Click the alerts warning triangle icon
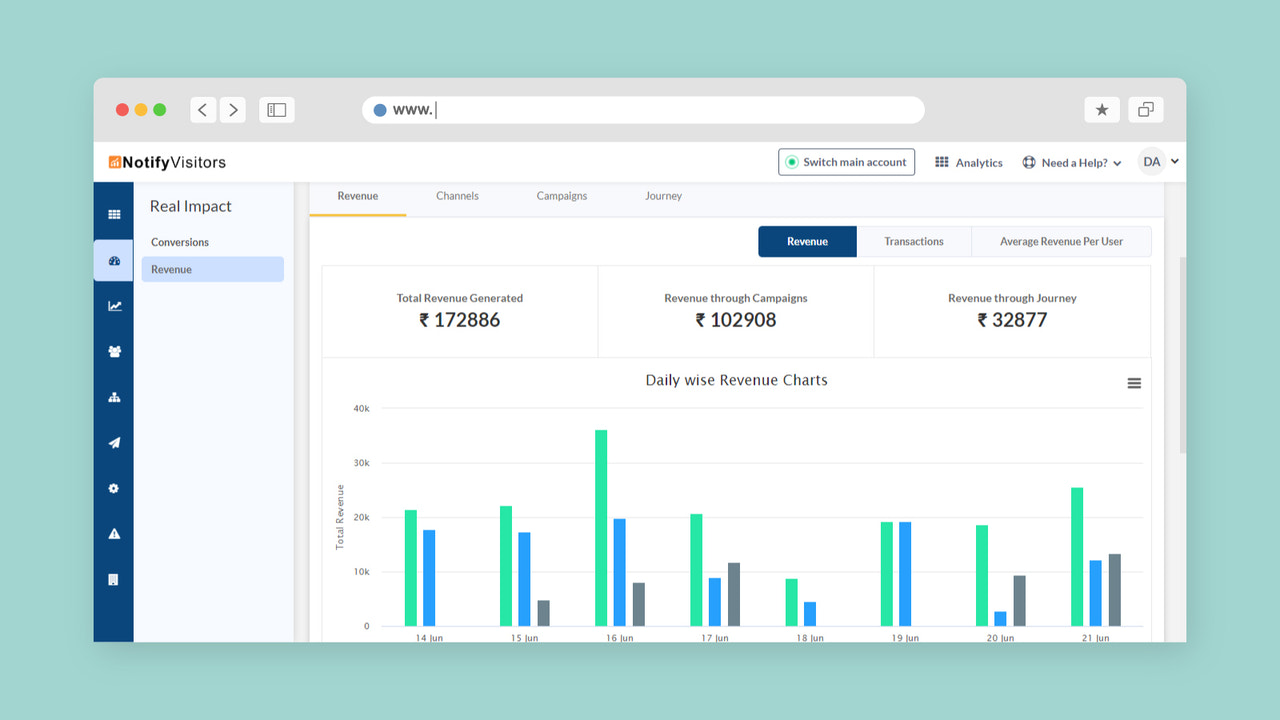 coord(113,533)
